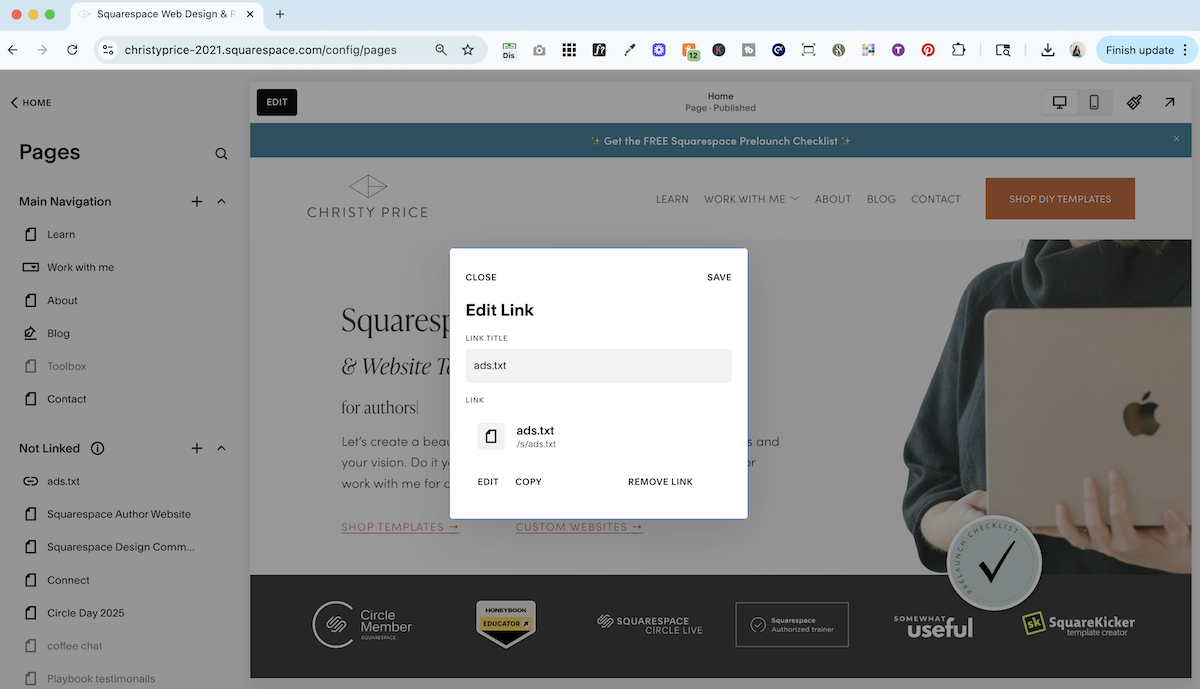Click COPY in Edit Link dialog
Viewport: 1200px width, 689px height.
click(528, 482)
